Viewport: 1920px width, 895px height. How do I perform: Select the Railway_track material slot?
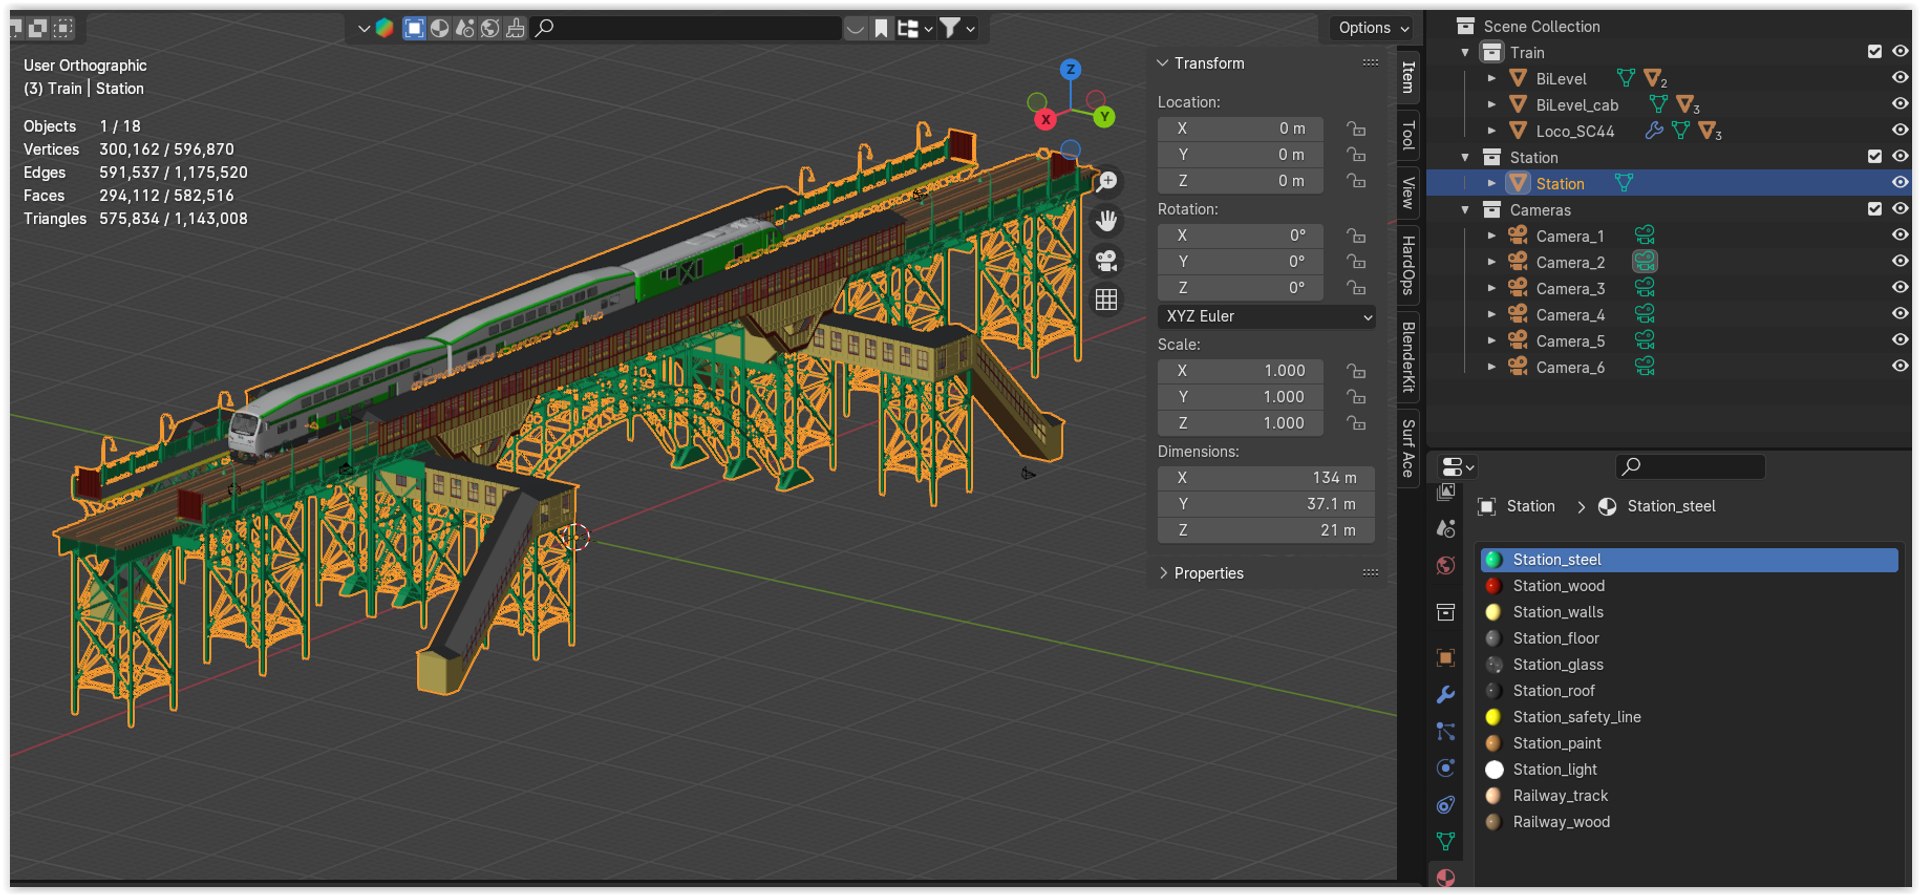pos(1689,796)
